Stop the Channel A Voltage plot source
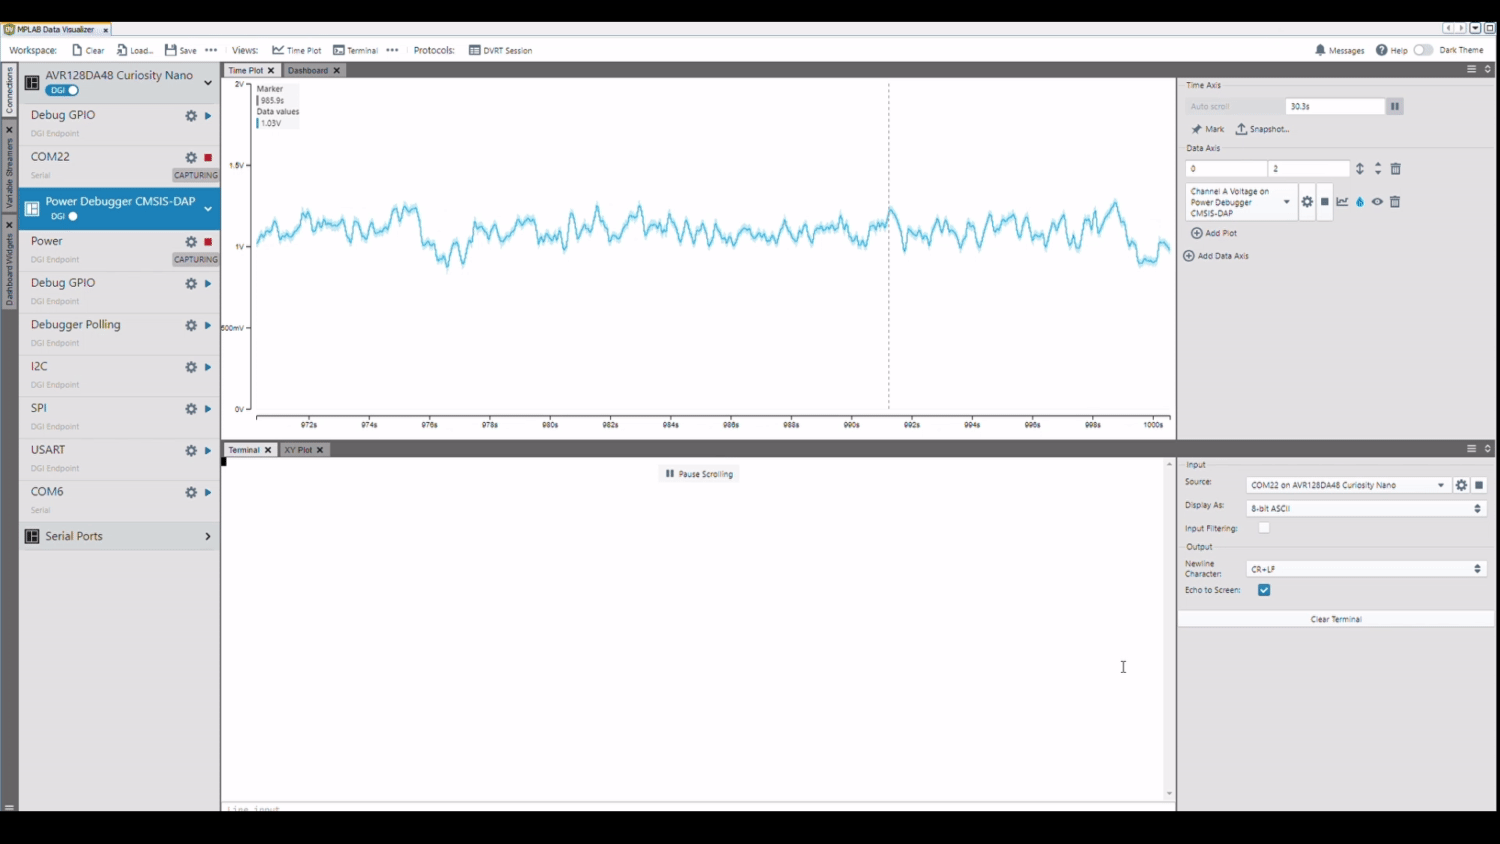 point(1325,202)
